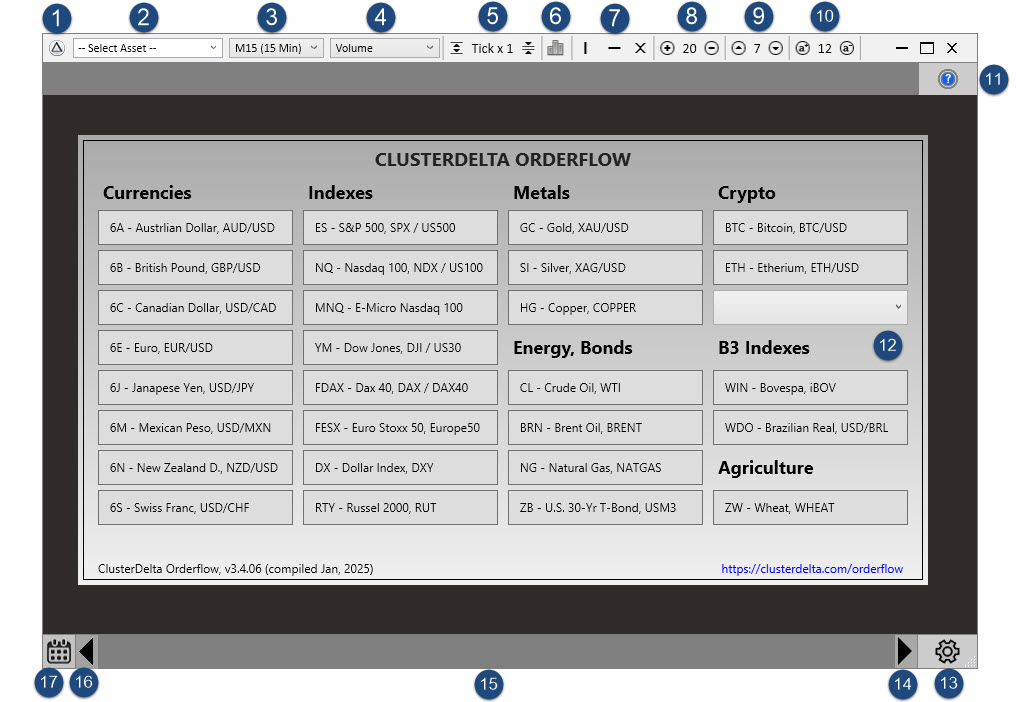Click the expand icon left of Tick x 1

457,48
